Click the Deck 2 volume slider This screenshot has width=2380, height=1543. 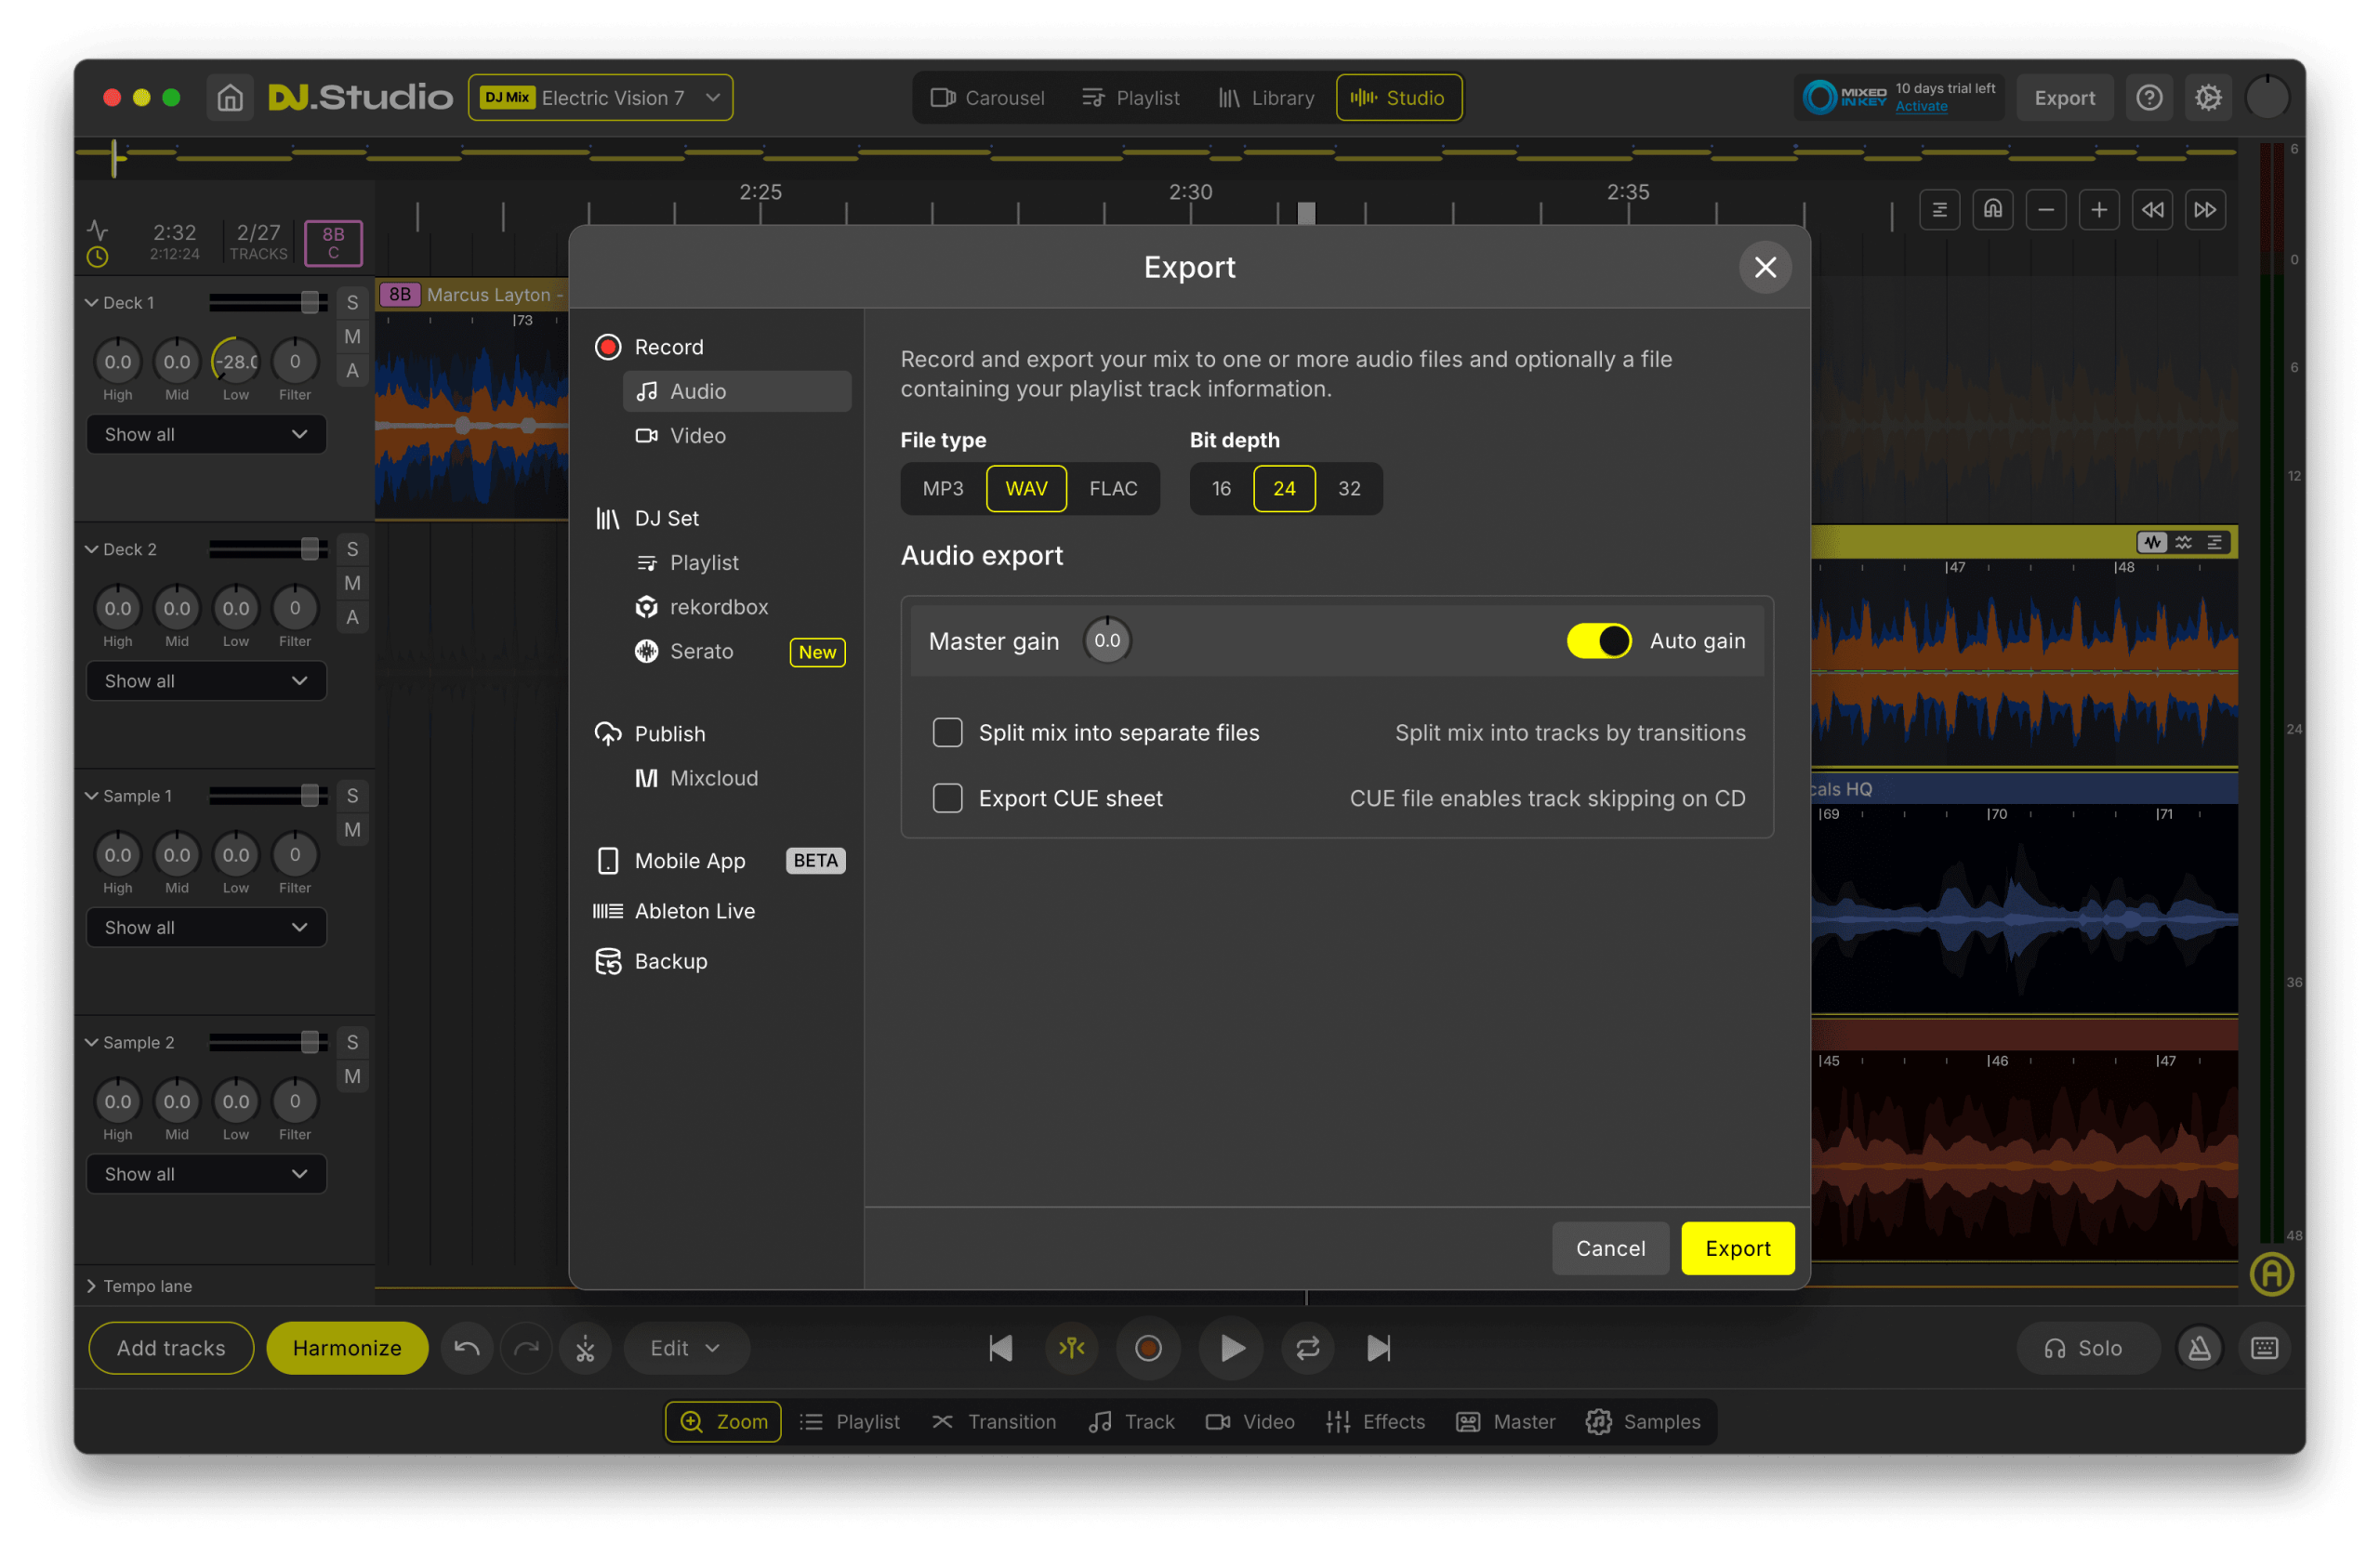click(x=310, y=549)
